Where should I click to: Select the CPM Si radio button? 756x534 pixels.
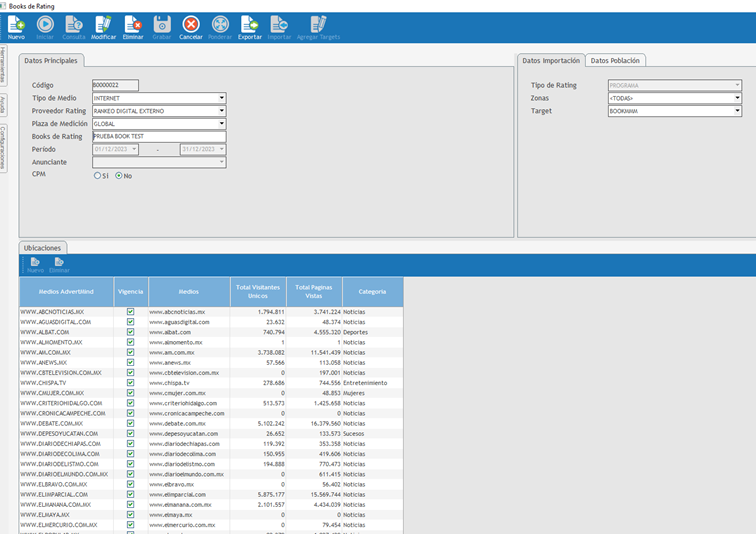97,176
